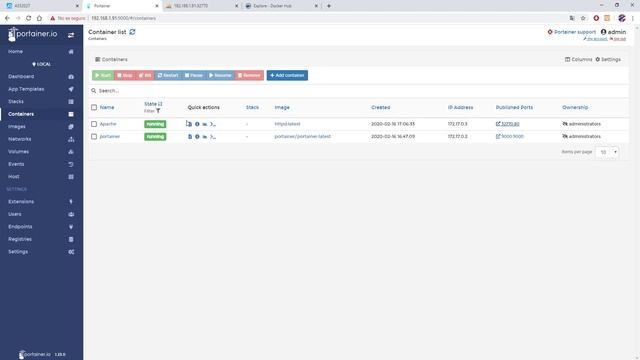
Task: Open the Items per page dropdown
Action: (x=607, y=152)
